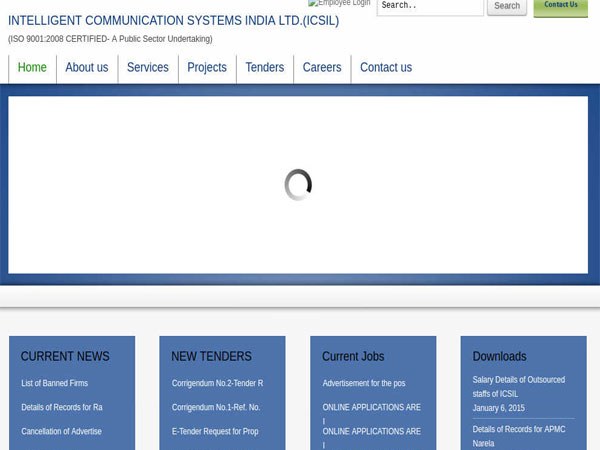Screen dimensions: 600x450
Task: Open the About us menu
Action: pyautogui.click(x=87, y=68)
